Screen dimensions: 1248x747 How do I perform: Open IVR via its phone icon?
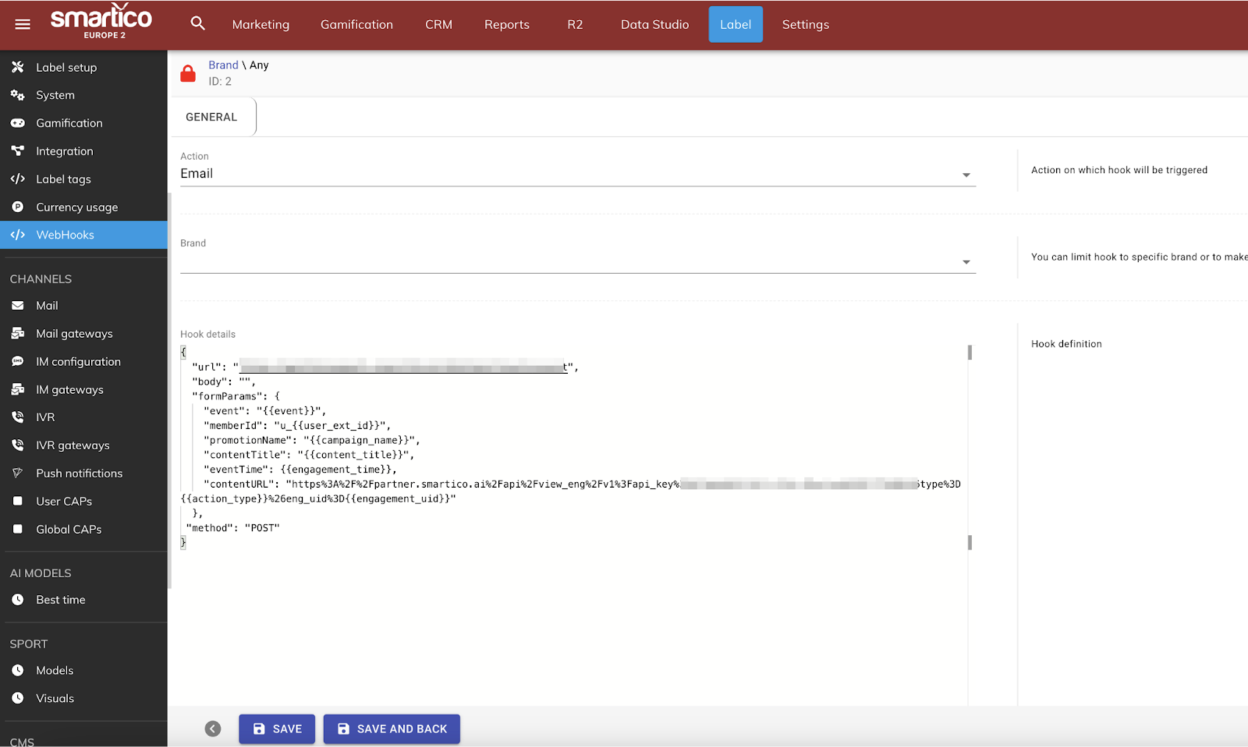(18, 417)
